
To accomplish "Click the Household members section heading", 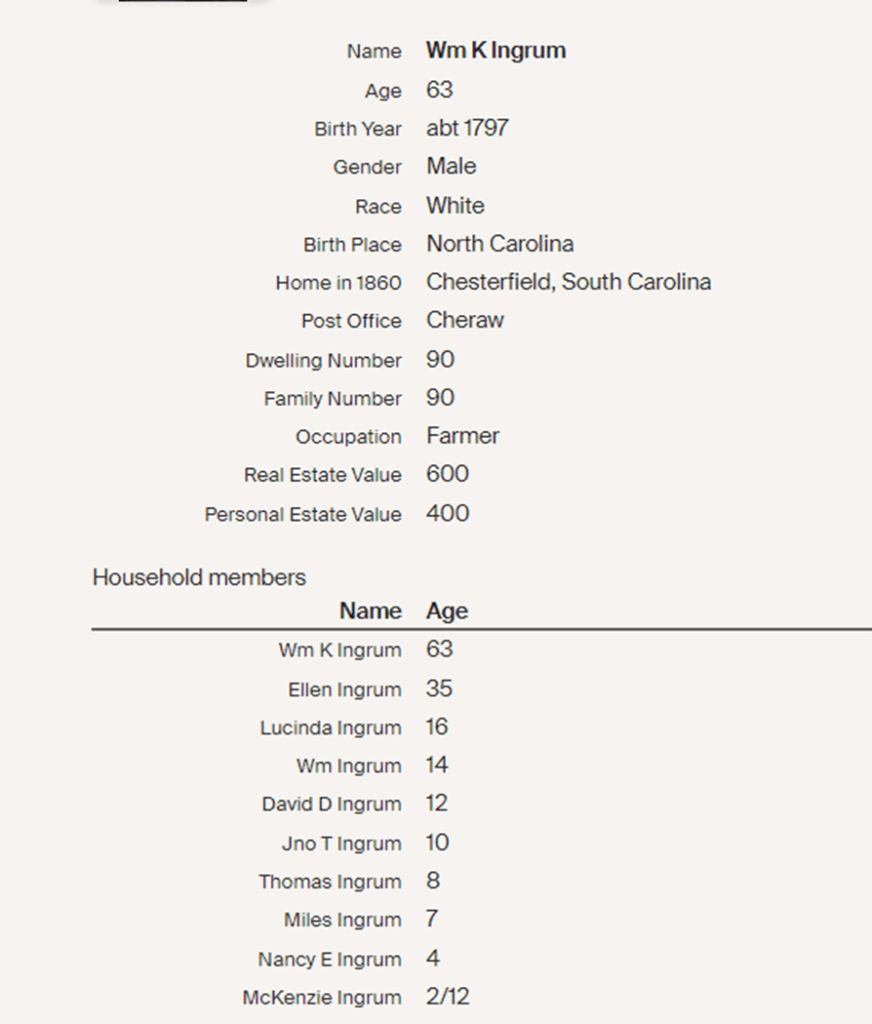I will click(x=199, y=577).
